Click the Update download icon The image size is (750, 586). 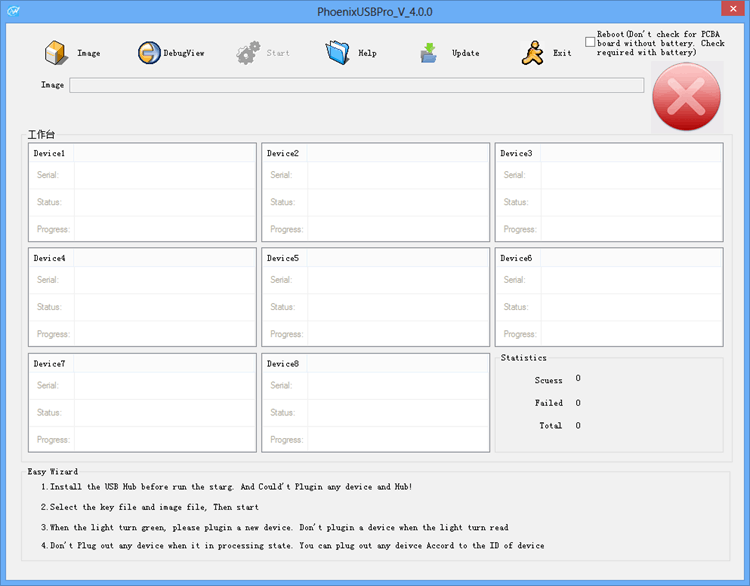(x=429, y=53)
